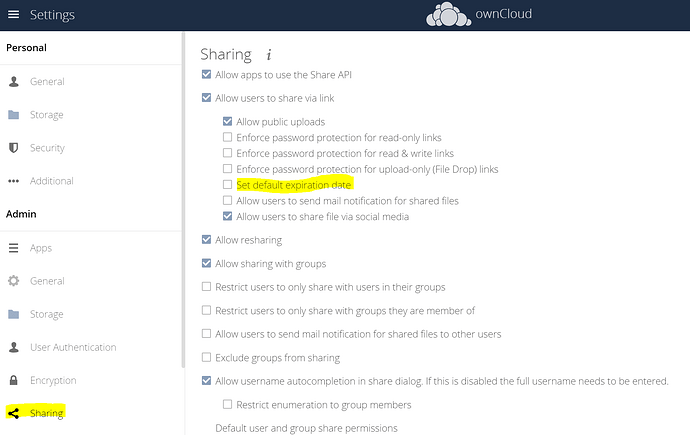
Task: Open Admin Storage settings
Action: coord(46,314)
